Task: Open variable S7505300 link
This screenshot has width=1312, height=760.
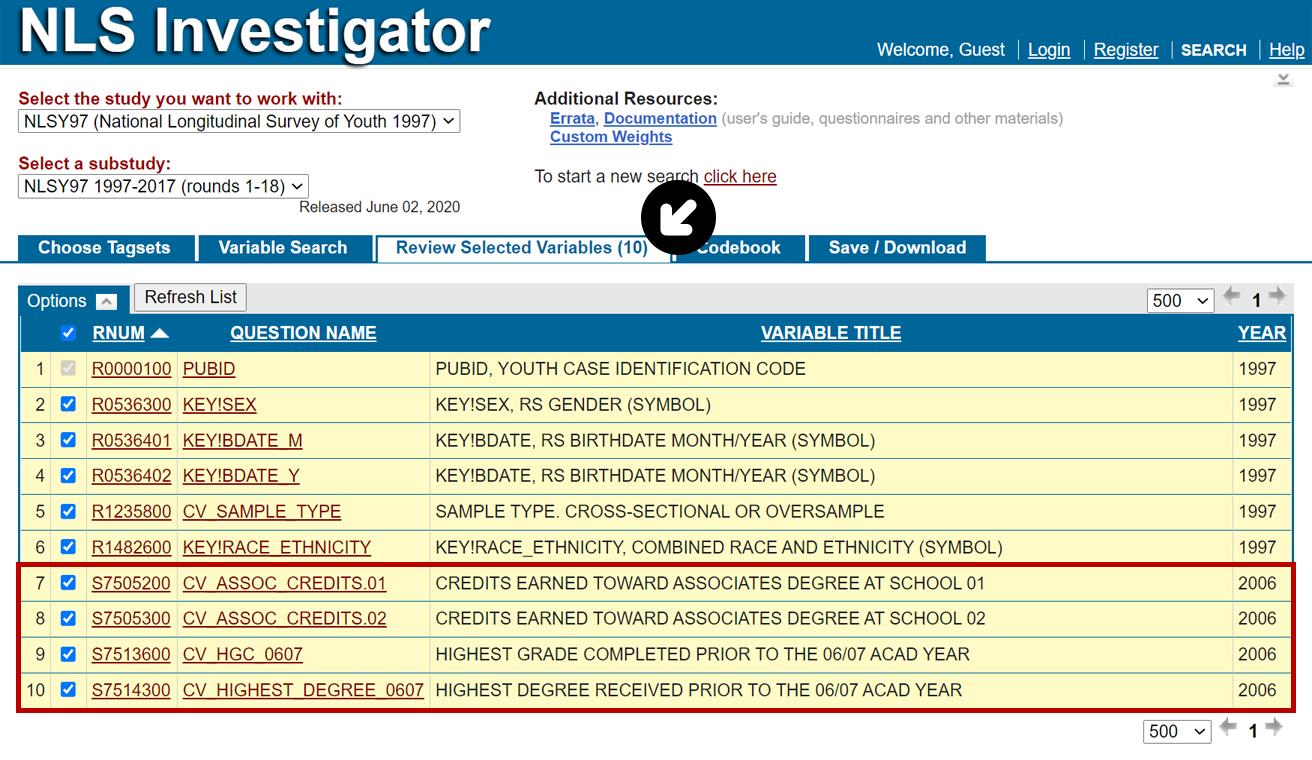Action: pos(131,619)
